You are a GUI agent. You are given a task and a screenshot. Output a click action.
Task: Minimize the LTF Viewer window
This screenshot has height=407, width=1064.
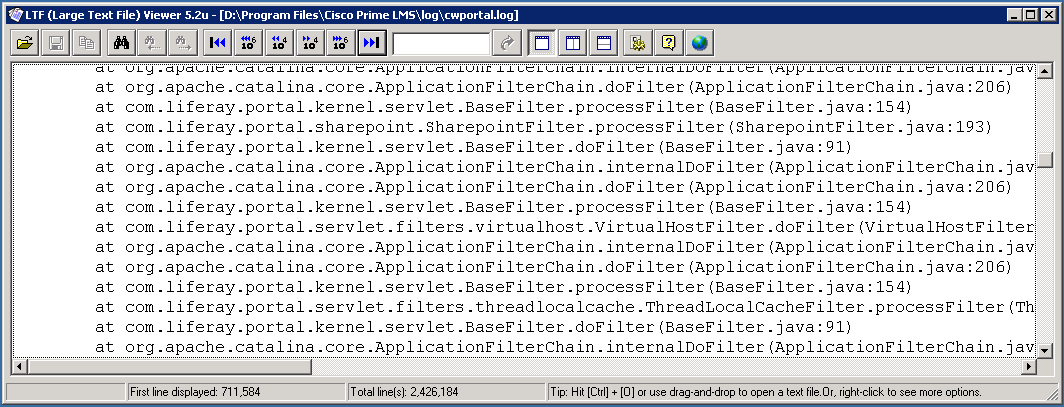tap(1016, 14)
